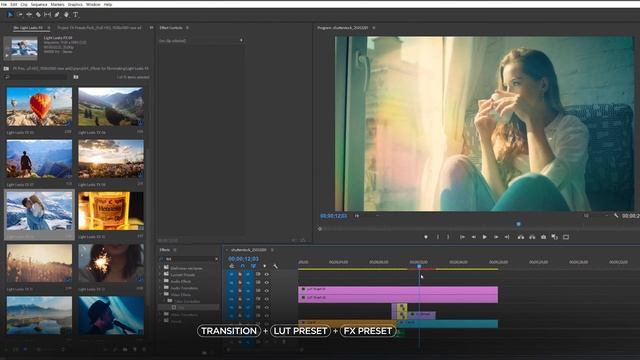Click the timeline playhead on the ruler
640x360 pixels.
point(419,266)
